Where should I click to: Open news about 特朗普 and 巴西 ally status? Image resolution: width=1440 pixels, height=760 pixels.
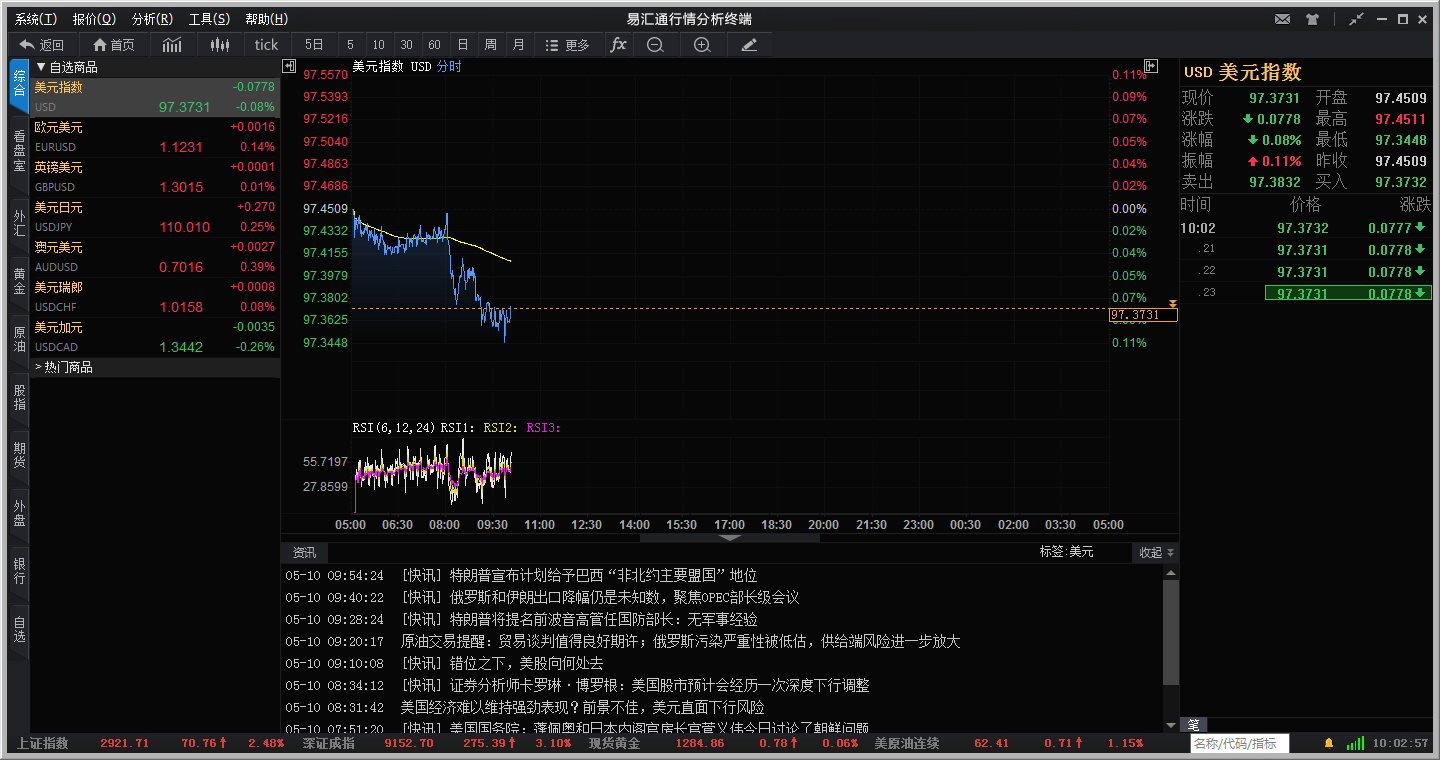(603, 575)
